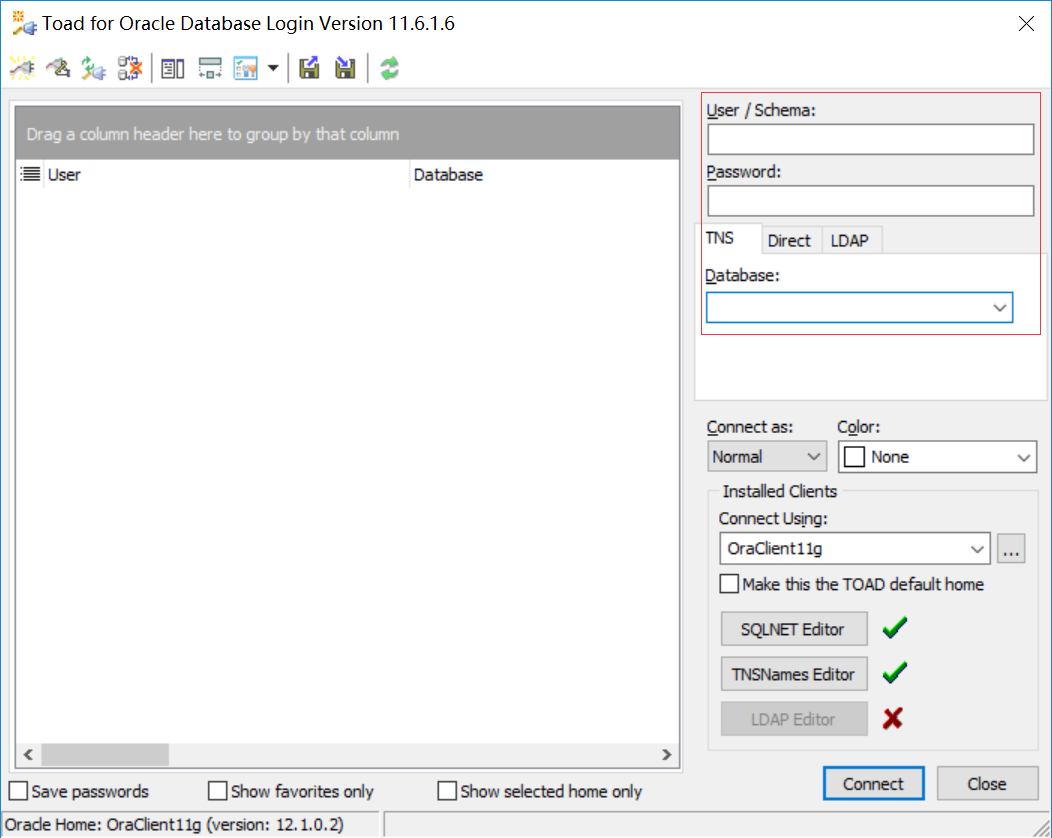Click the edit connection icon
Image resolution: width=1052 pixels, height=838 pixels.
tap(58, 68)
